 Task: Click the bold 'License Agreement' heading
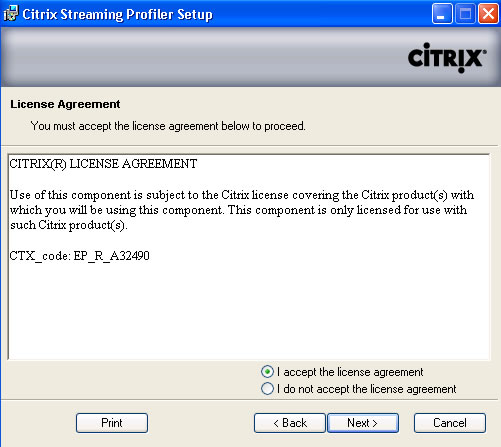(65, 104)
